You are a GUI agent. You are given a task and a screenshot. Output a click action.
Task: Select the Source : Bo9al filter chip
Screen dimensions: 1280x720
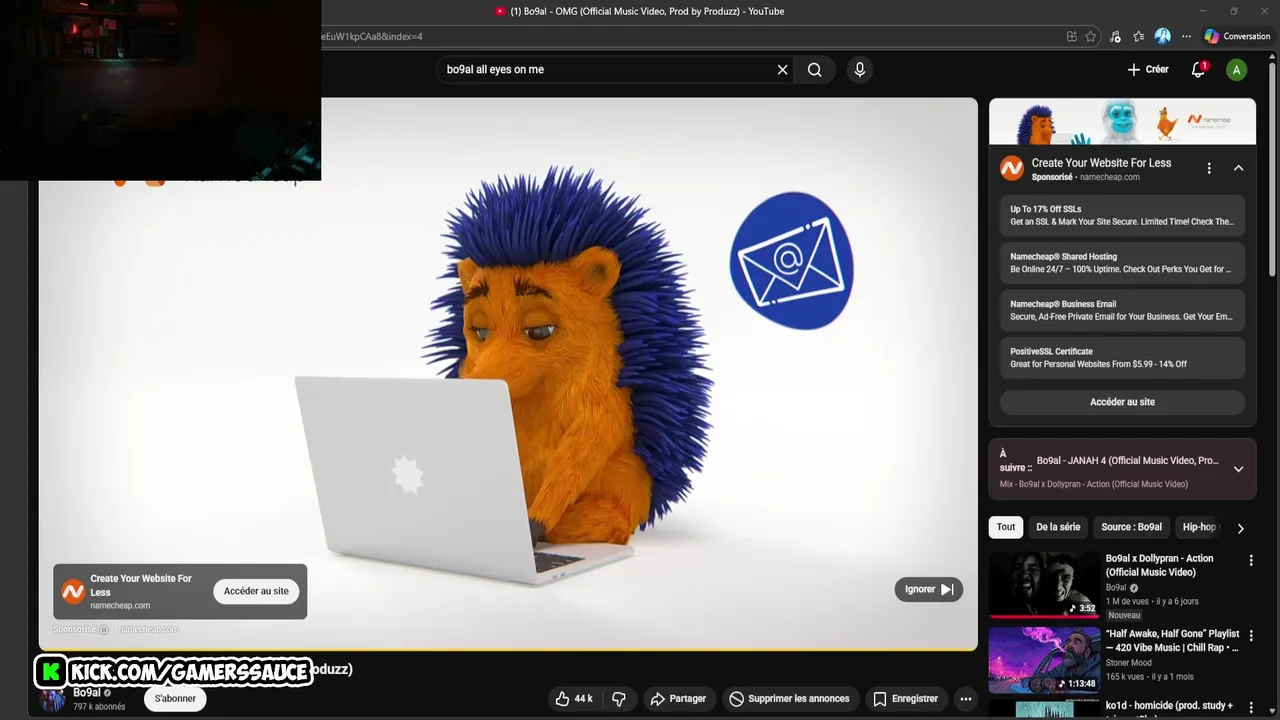(1131, 527)
